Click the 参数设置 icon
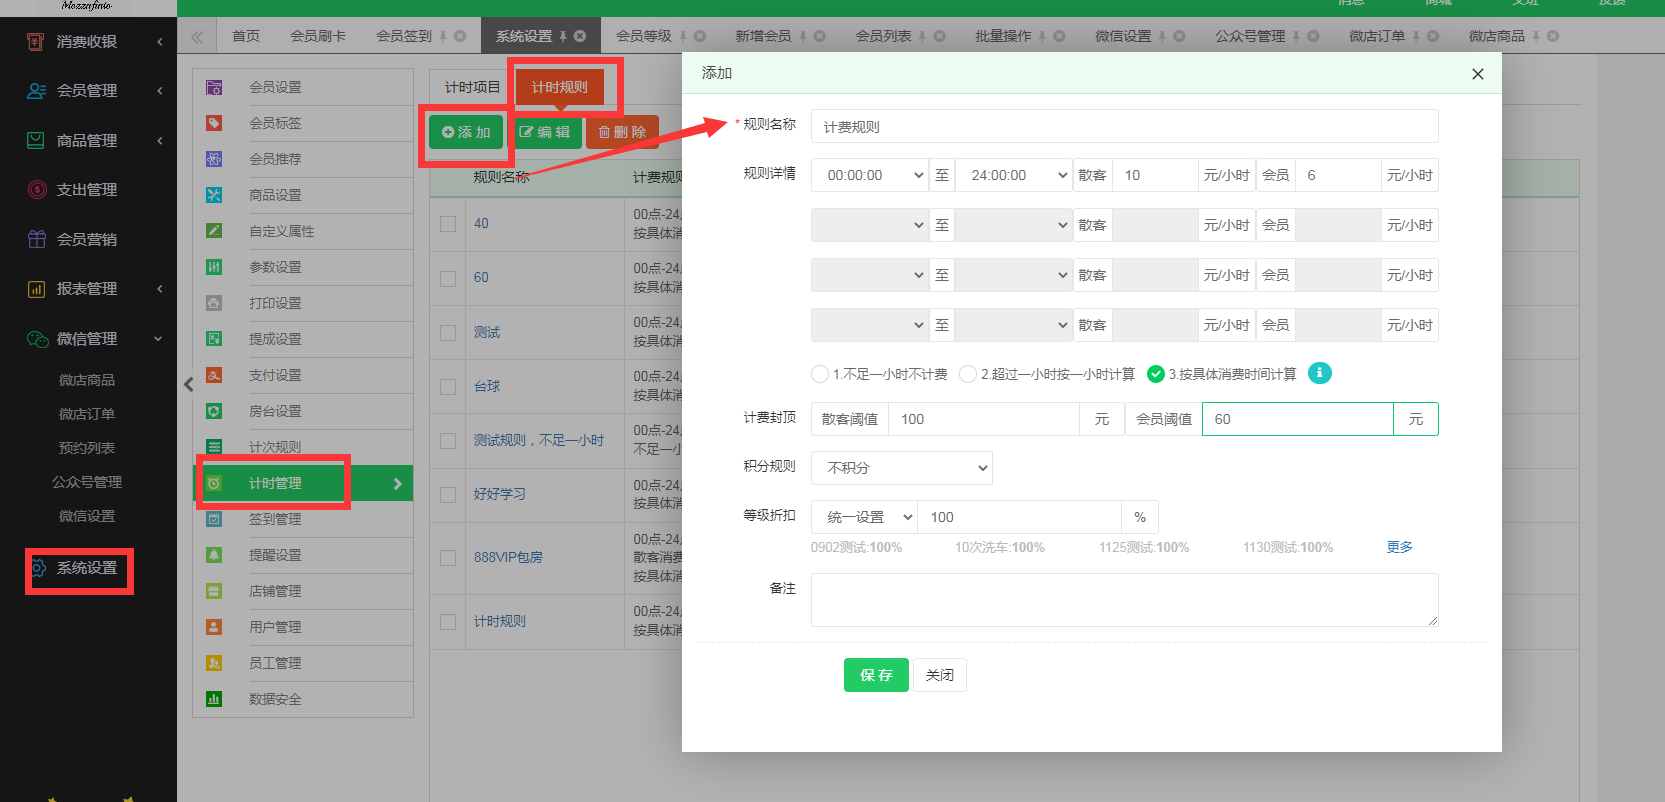 click(214, 267)
